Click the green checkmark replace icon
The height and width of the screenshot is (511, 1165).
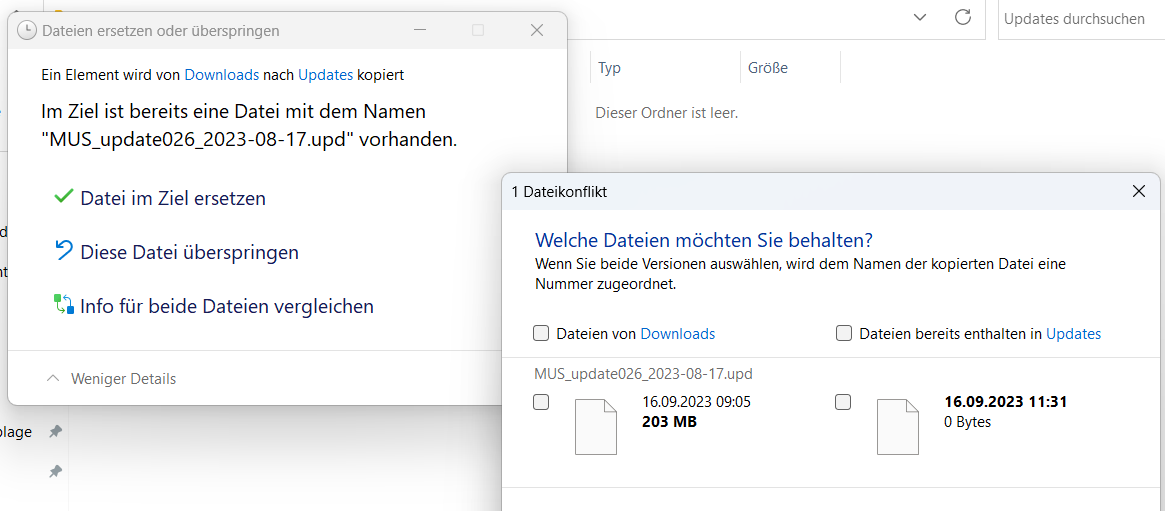click(x=64, y=196)
